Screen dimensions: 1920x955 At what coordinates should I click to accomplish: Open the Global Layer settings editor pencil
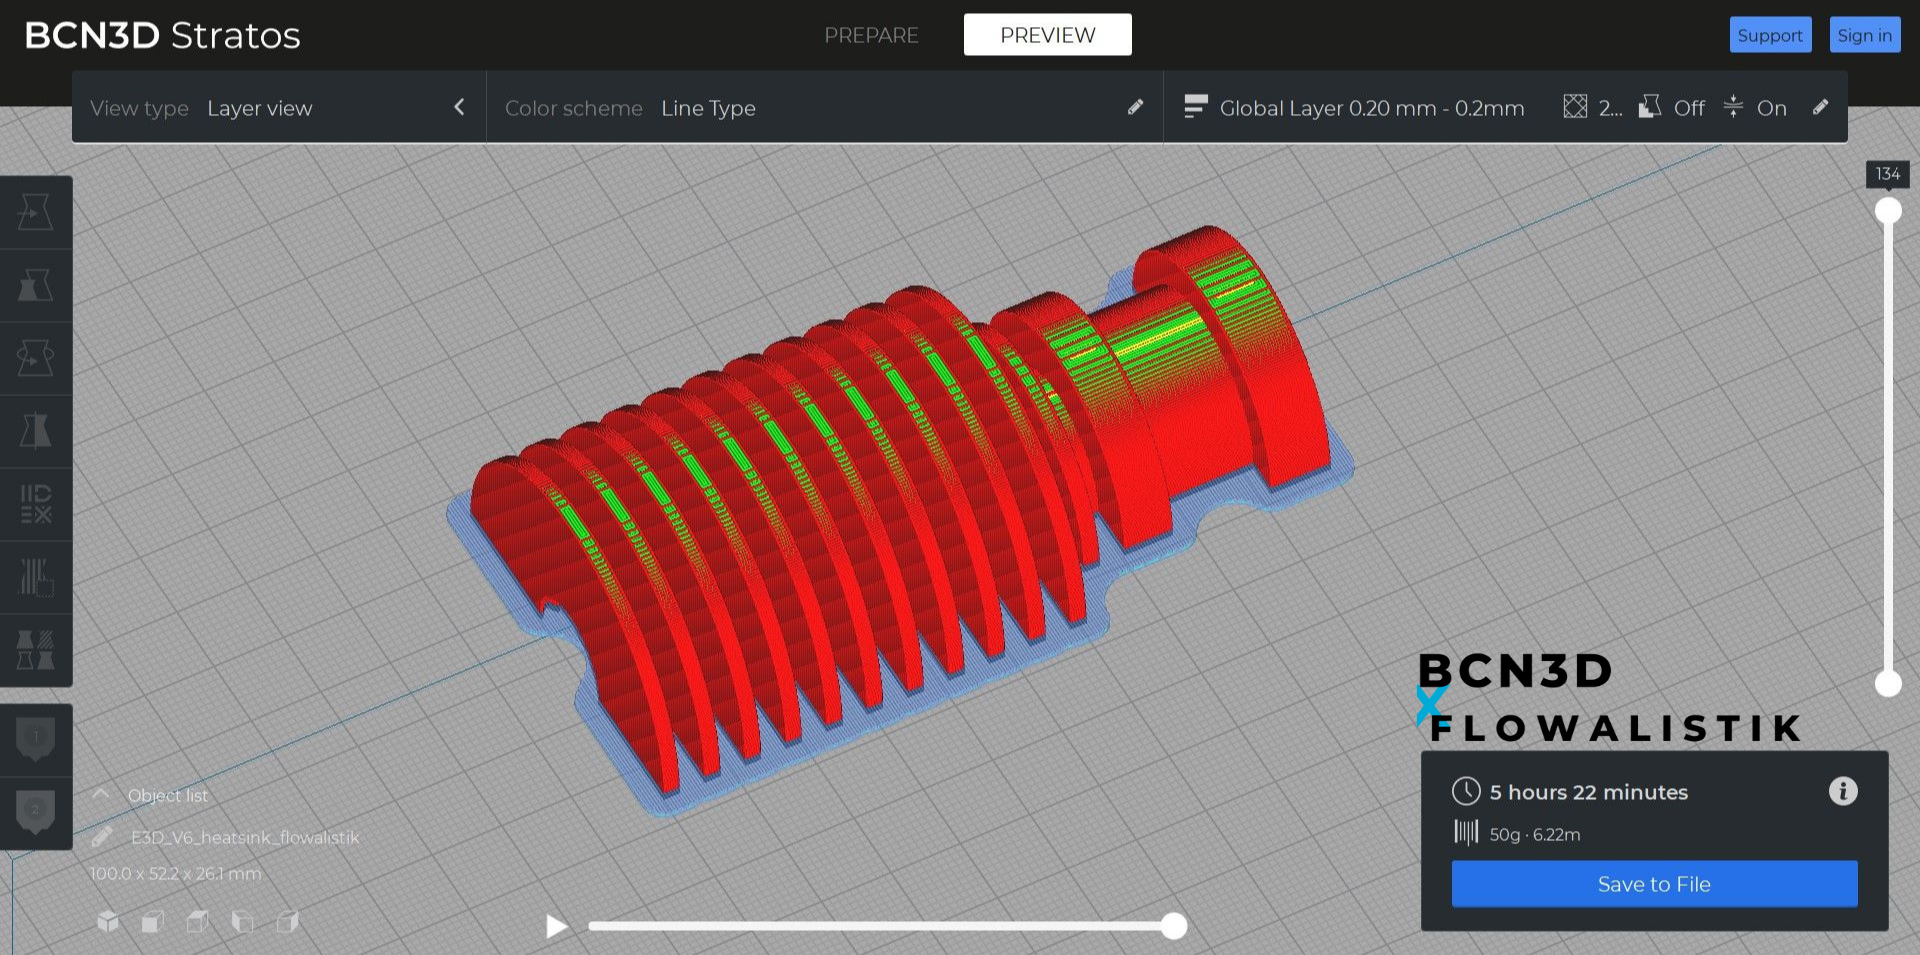pyautogui.click(x=1821, y=107)
